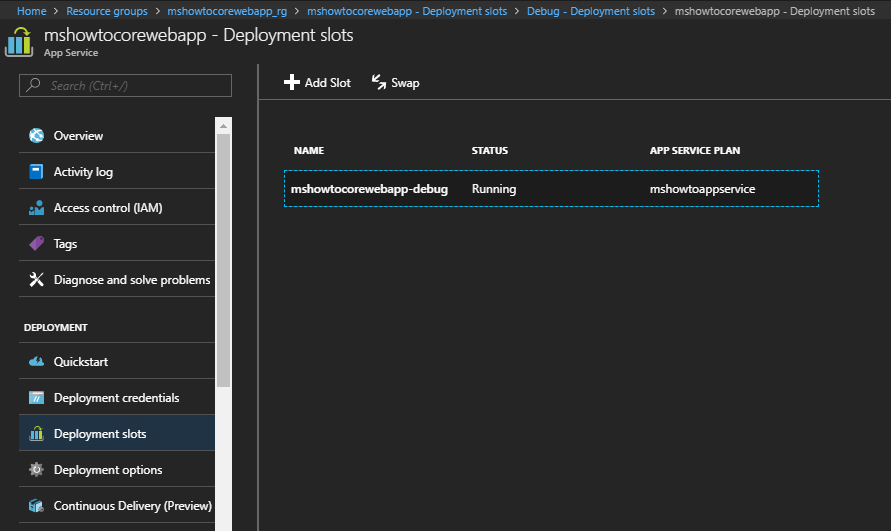Click the Swap button label
Screen dimensions: 891x531
pyautogui.click(x=405, y=83)
